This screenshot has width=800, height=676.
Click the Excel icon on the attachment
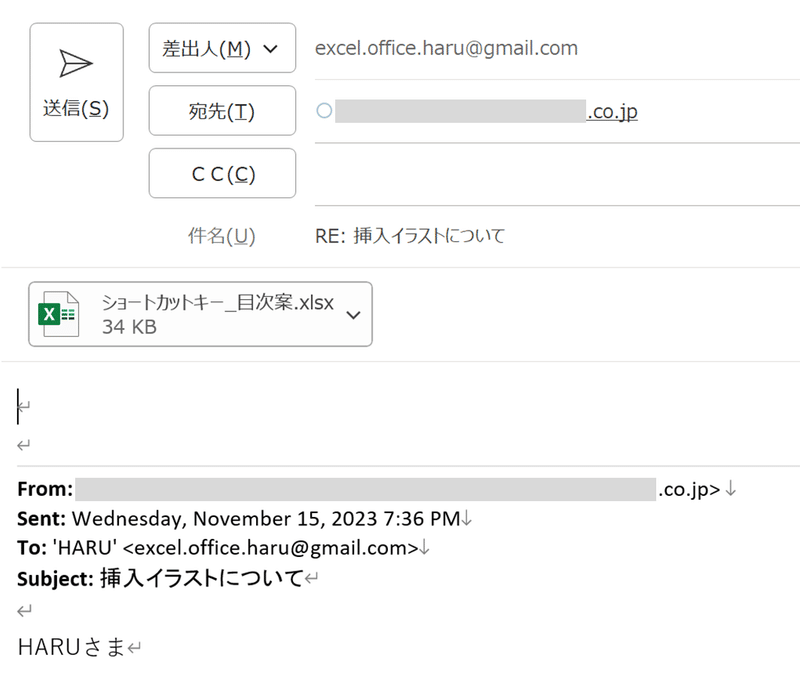[x=58, y=314]
